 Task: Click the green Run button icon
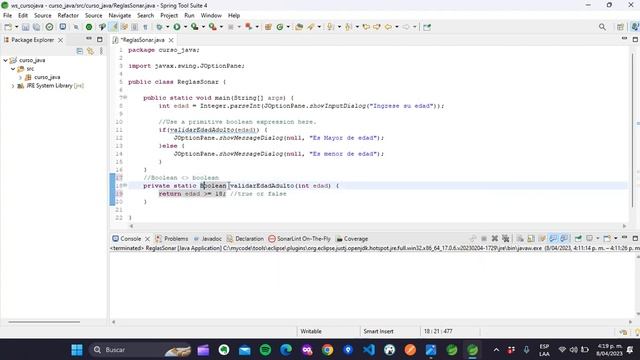coord(177,27)
